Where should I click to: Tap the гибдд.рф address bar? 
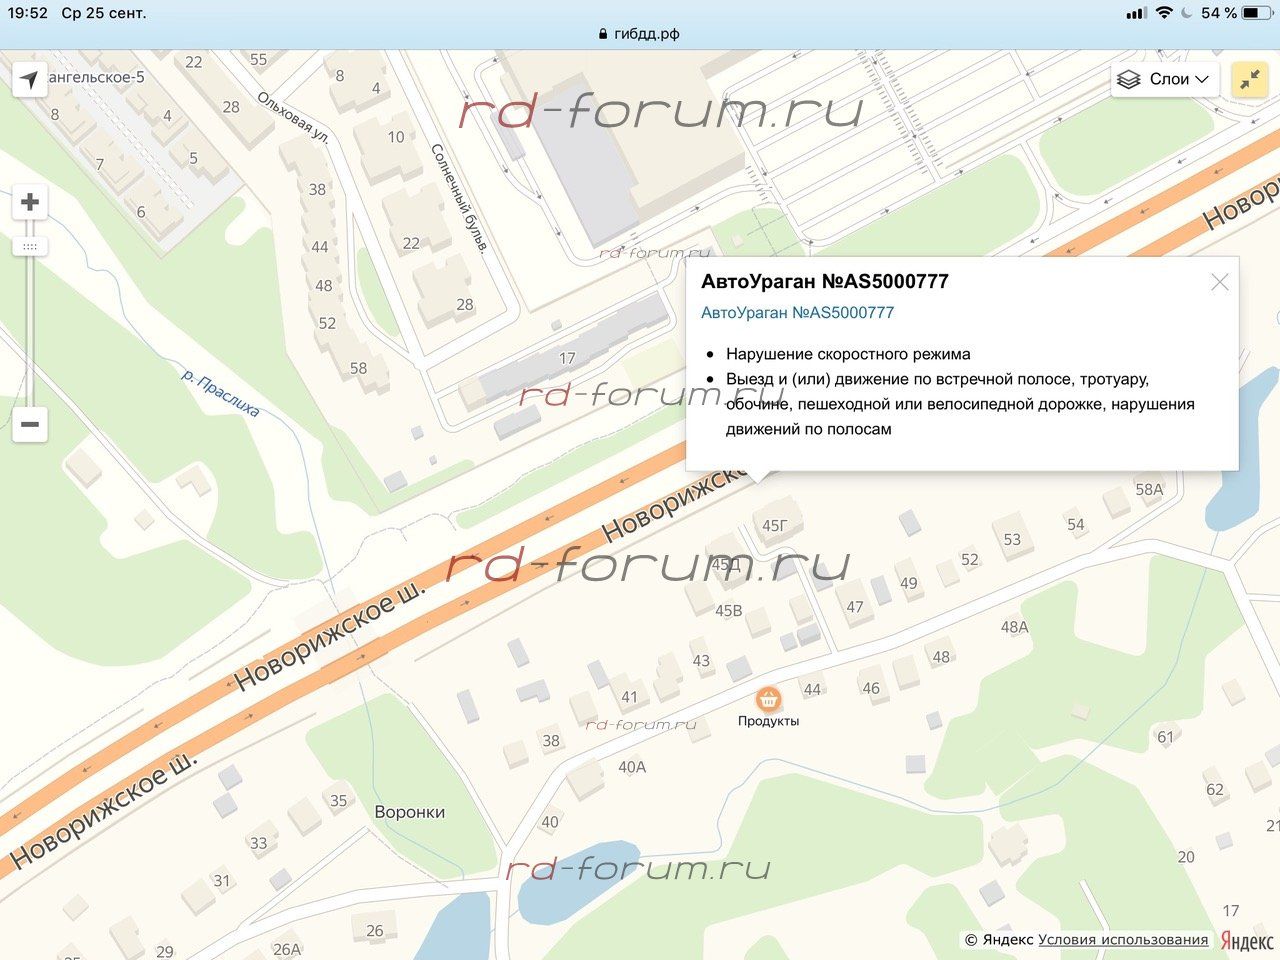click(640, 33)
